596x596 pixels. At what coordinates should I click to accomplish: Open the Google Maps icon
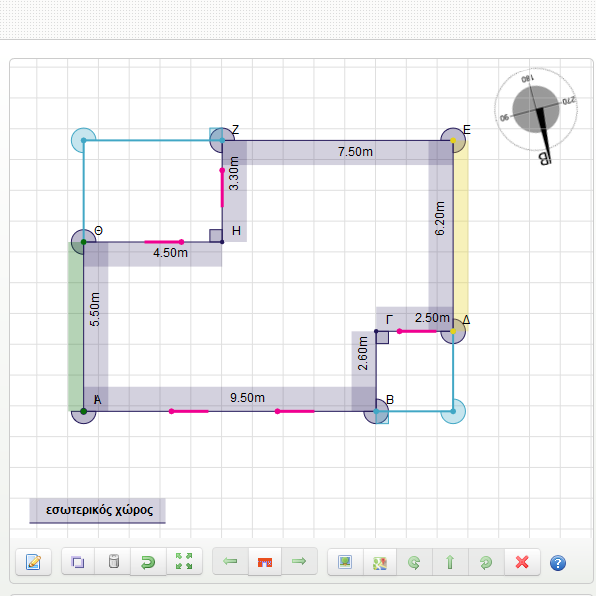pos(380,562)
